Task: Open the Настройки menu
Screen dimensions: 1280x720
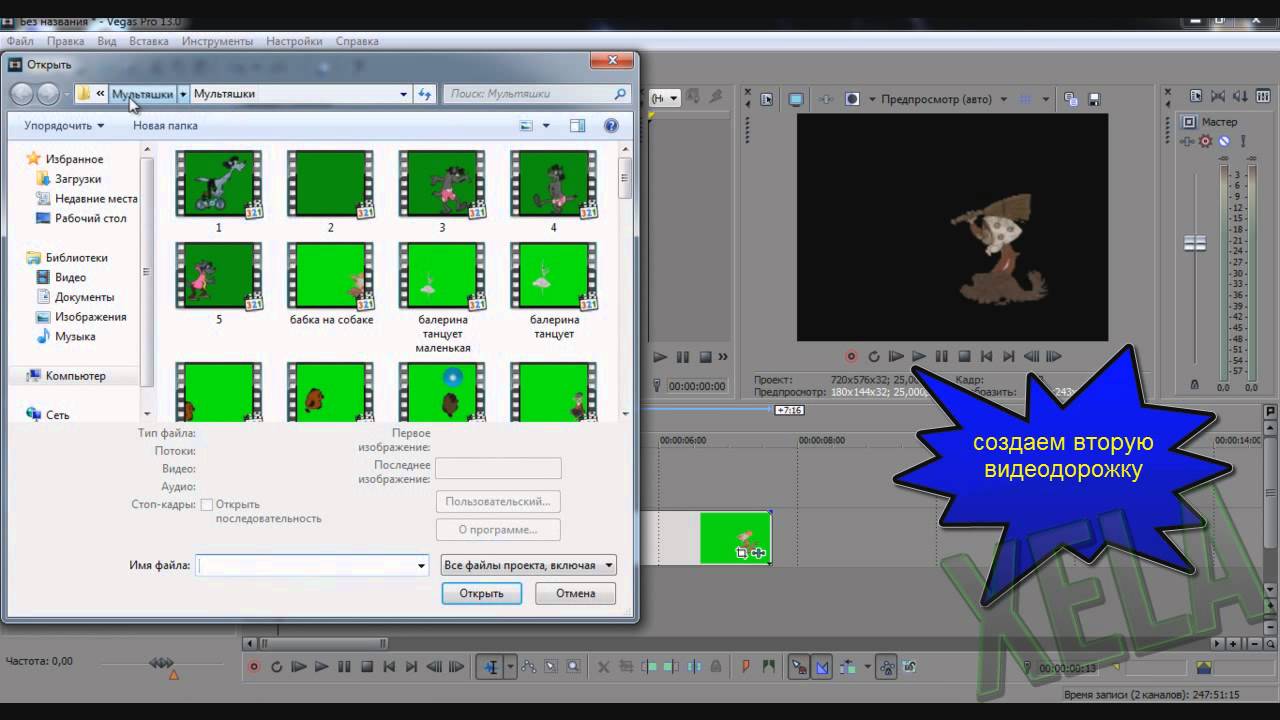Action: click(x=294, y=41)
